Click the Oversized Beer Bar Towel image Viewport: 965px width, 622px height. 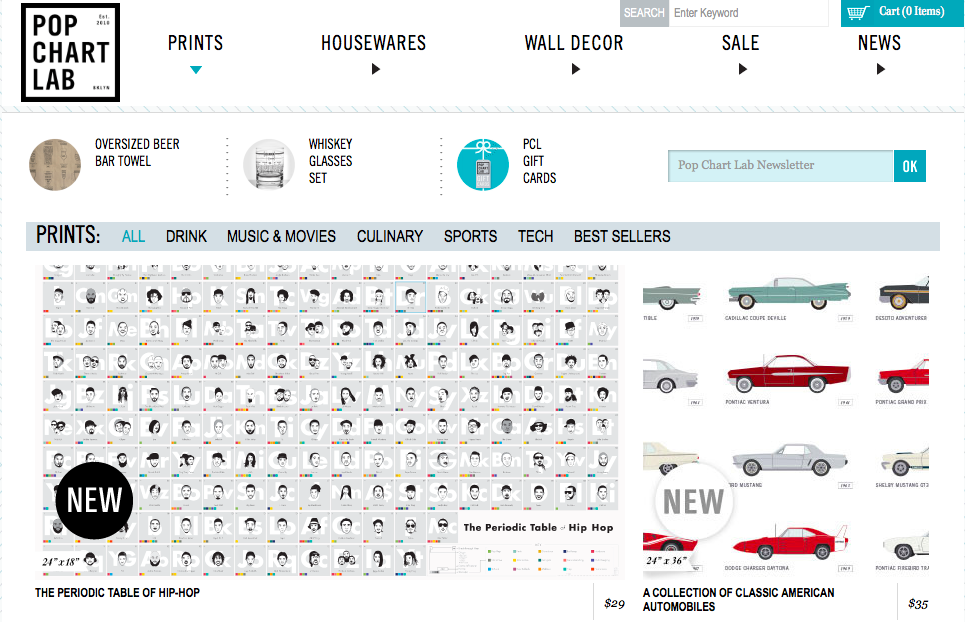55,164
